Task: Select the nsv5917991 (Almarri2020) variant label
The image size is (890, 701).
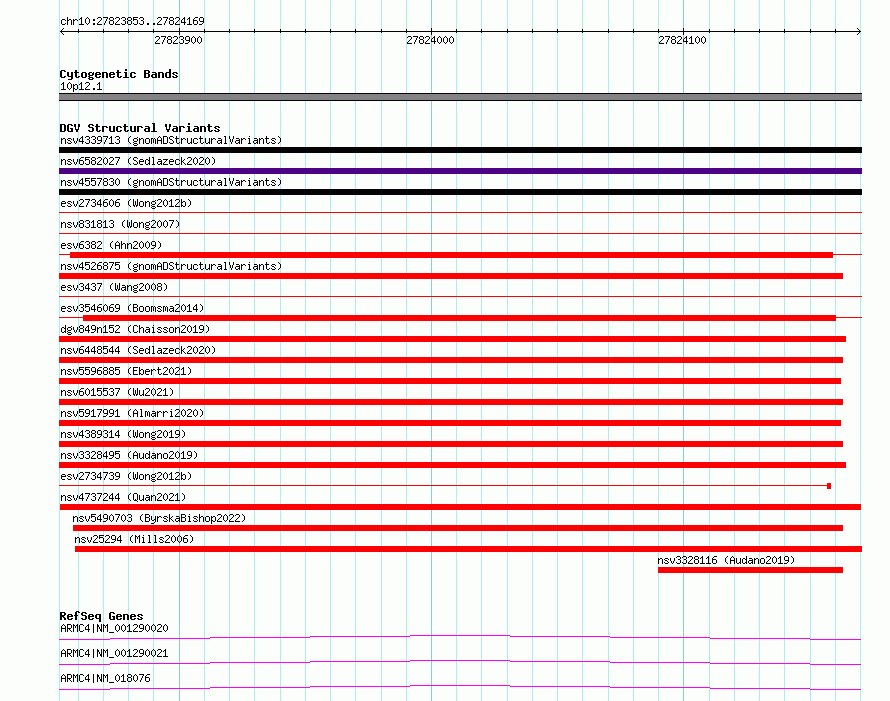Action: [x=132, y=413]
